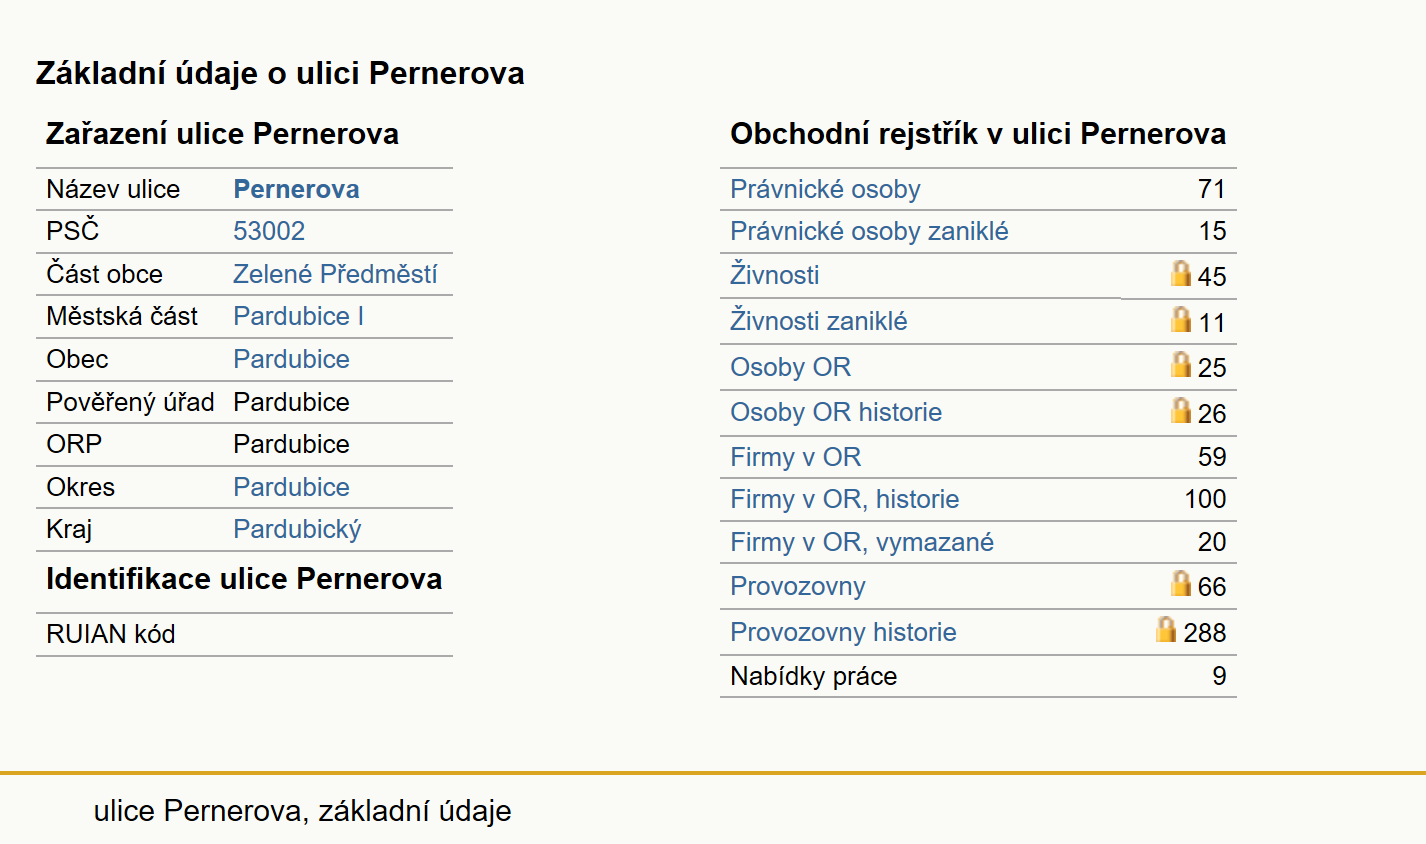Open the Pardubice link in Obec row
Image resolution: width=1426 pixels, height=844 pixels.
coord(291,359)
